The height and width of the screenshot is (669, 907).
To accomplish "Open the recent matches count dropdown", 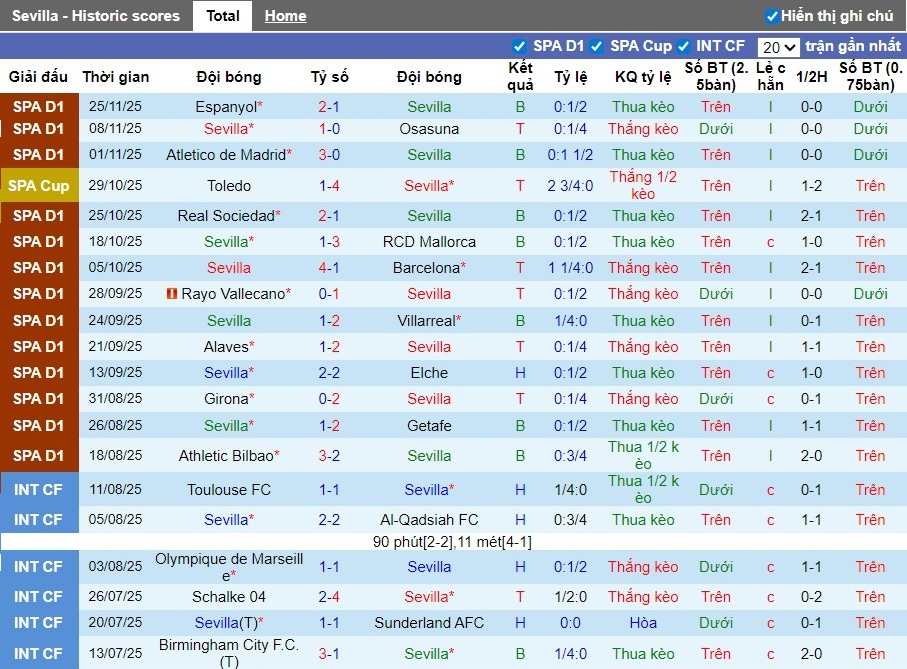I will click(x=777, y=47).
